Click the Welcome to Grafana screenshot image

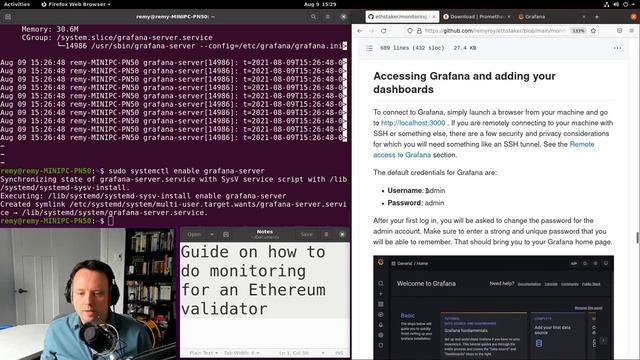click(493, 307)
